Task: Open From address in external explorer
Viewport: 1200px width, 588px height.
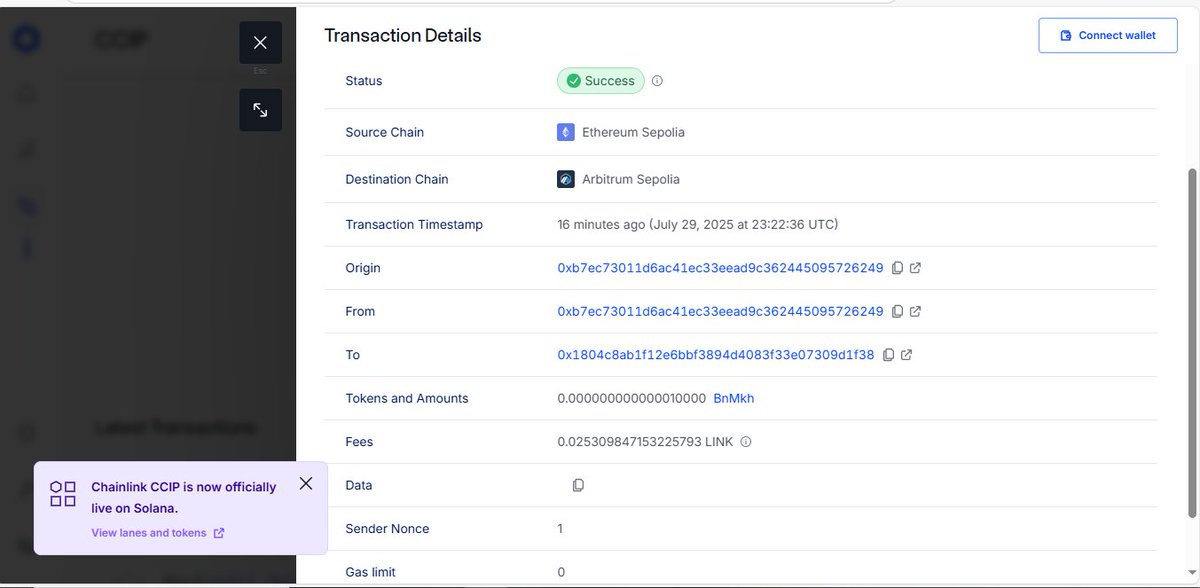Action: (x=915, y=311)
